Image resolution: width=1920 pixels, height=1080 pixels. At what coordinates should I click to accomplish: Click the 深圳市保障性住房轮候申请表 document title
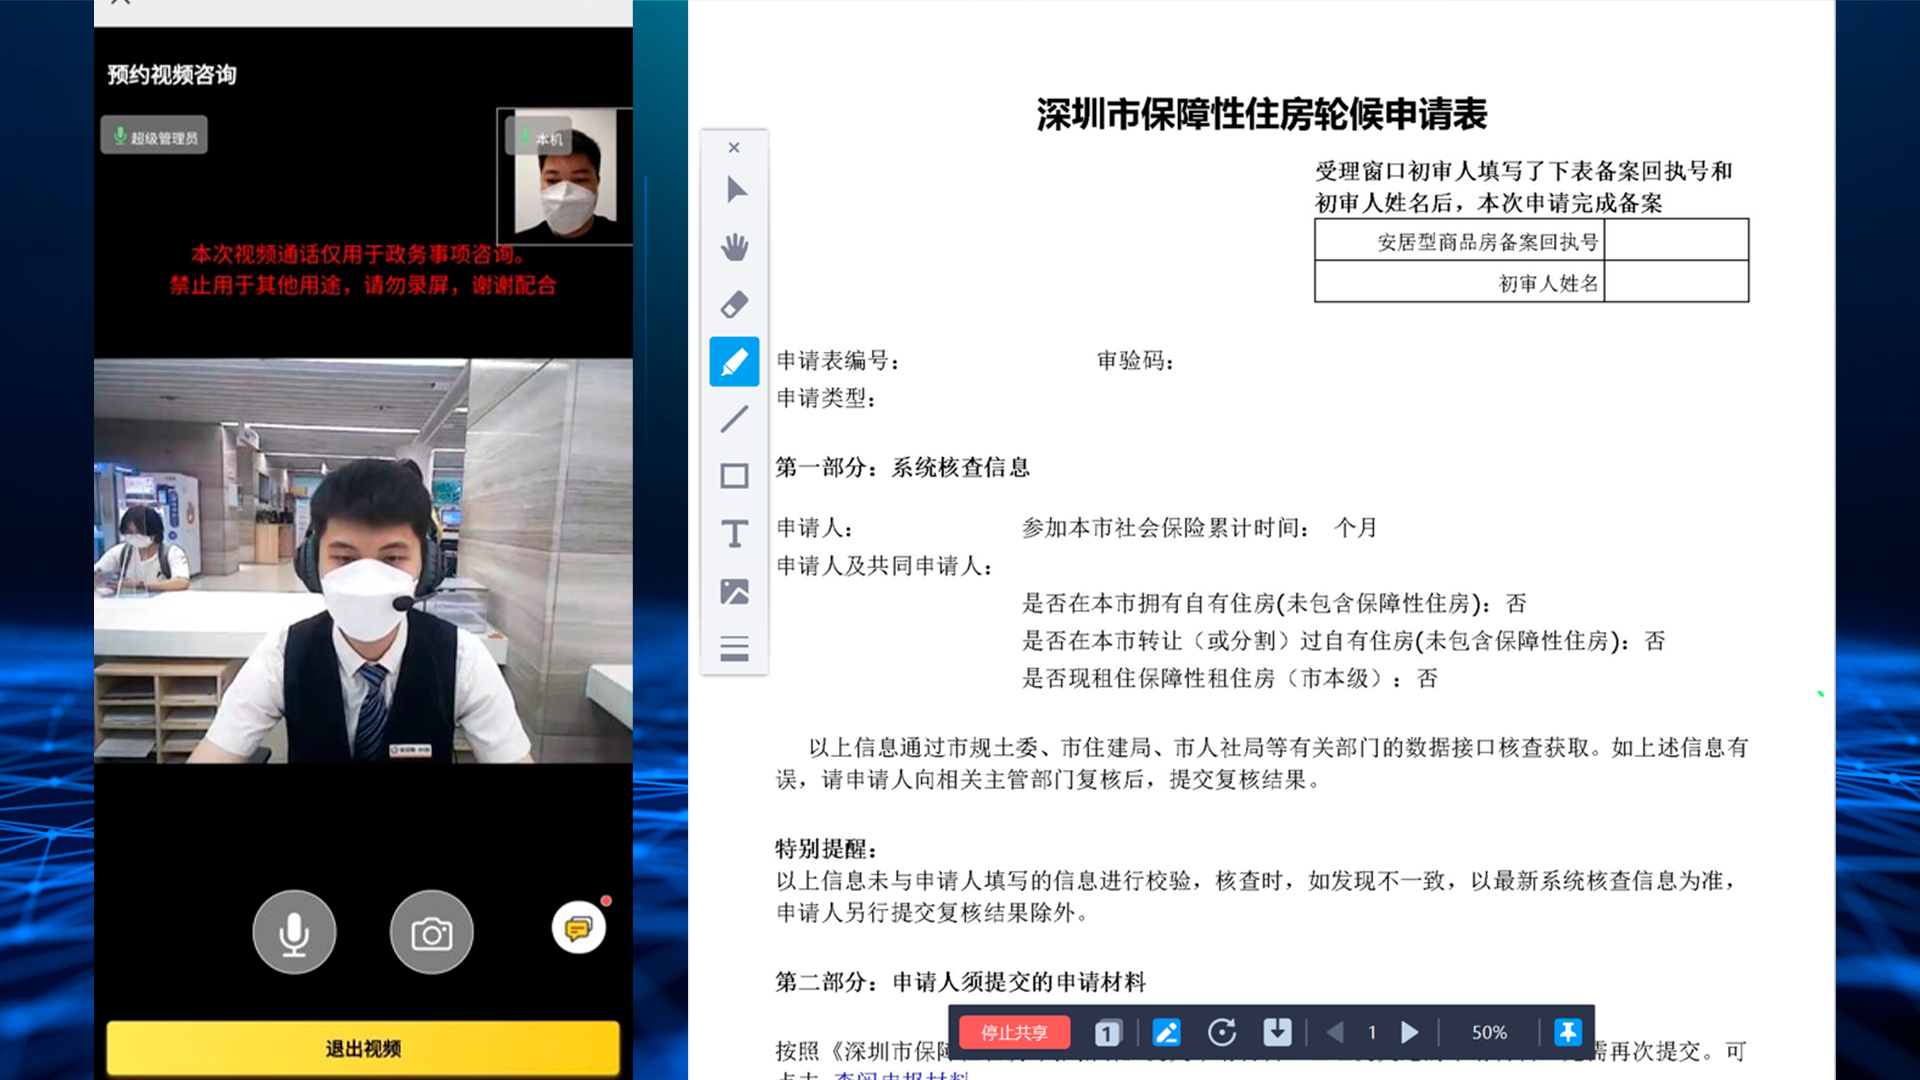pos(1262,115)
